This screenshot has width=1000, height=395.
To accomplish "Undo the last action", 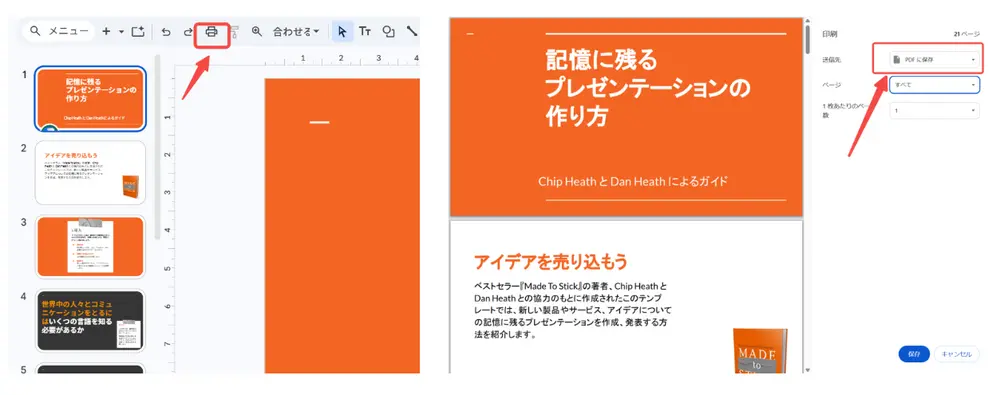I will [x=166, y=32].
